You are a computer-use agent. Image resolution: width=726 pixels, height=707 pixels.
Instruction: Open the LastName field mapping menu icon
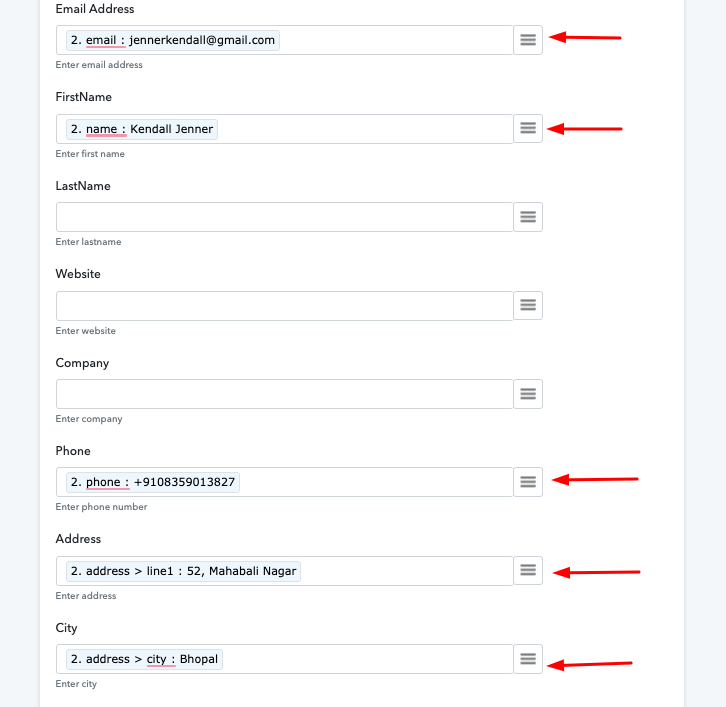tap(528, 217)
